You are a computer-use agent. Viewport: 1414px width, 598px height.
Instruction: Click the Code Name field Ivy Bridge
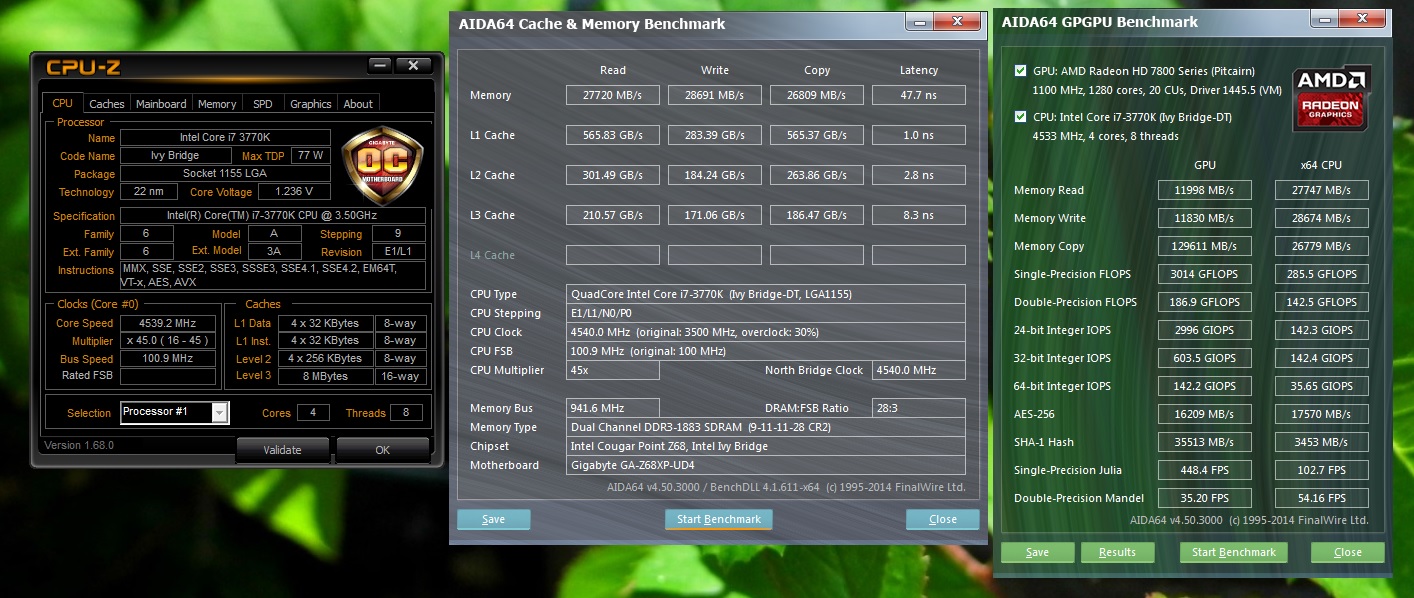tap(175, 156)
